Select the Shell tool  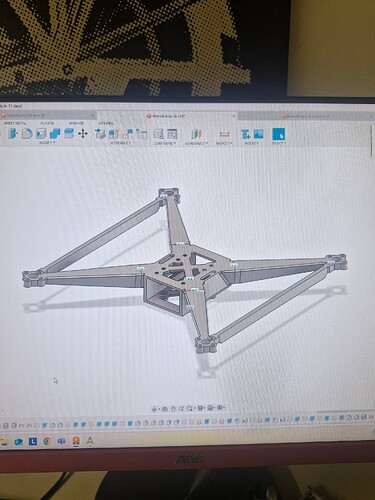41,134
